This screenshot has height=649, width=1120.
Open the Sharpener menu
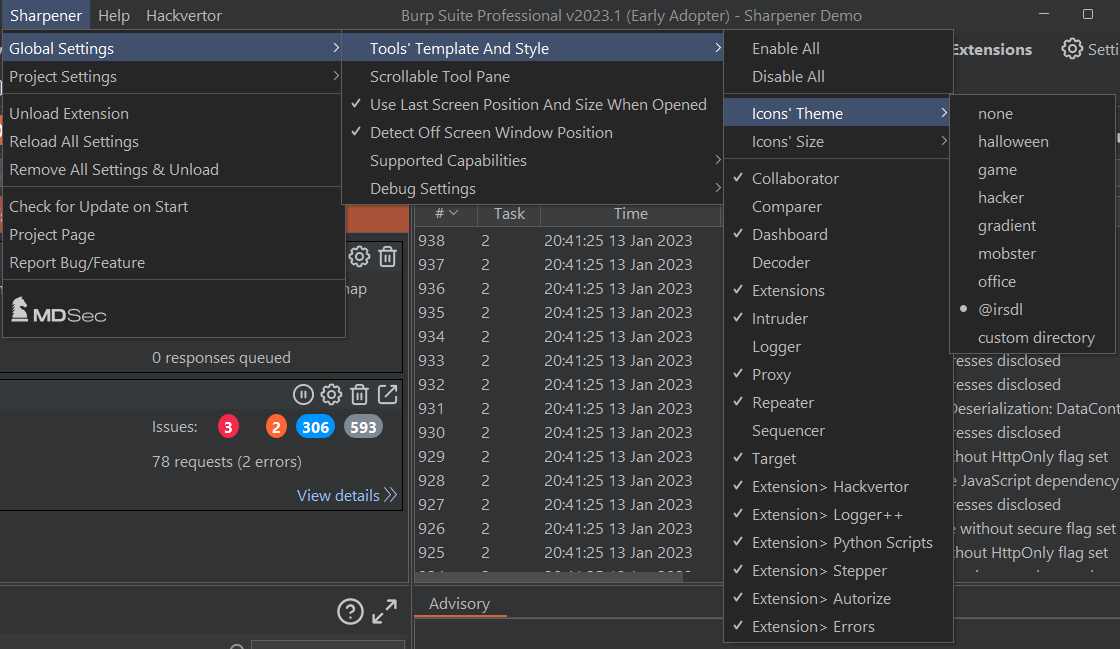46,15
